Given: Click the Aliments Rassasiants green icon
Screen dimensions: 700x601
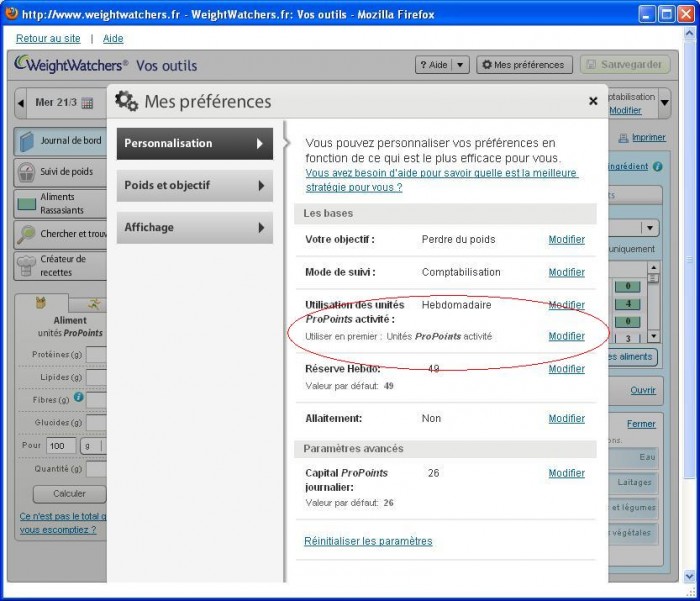Looking at the screenshot, I should [x=26, y=204].
